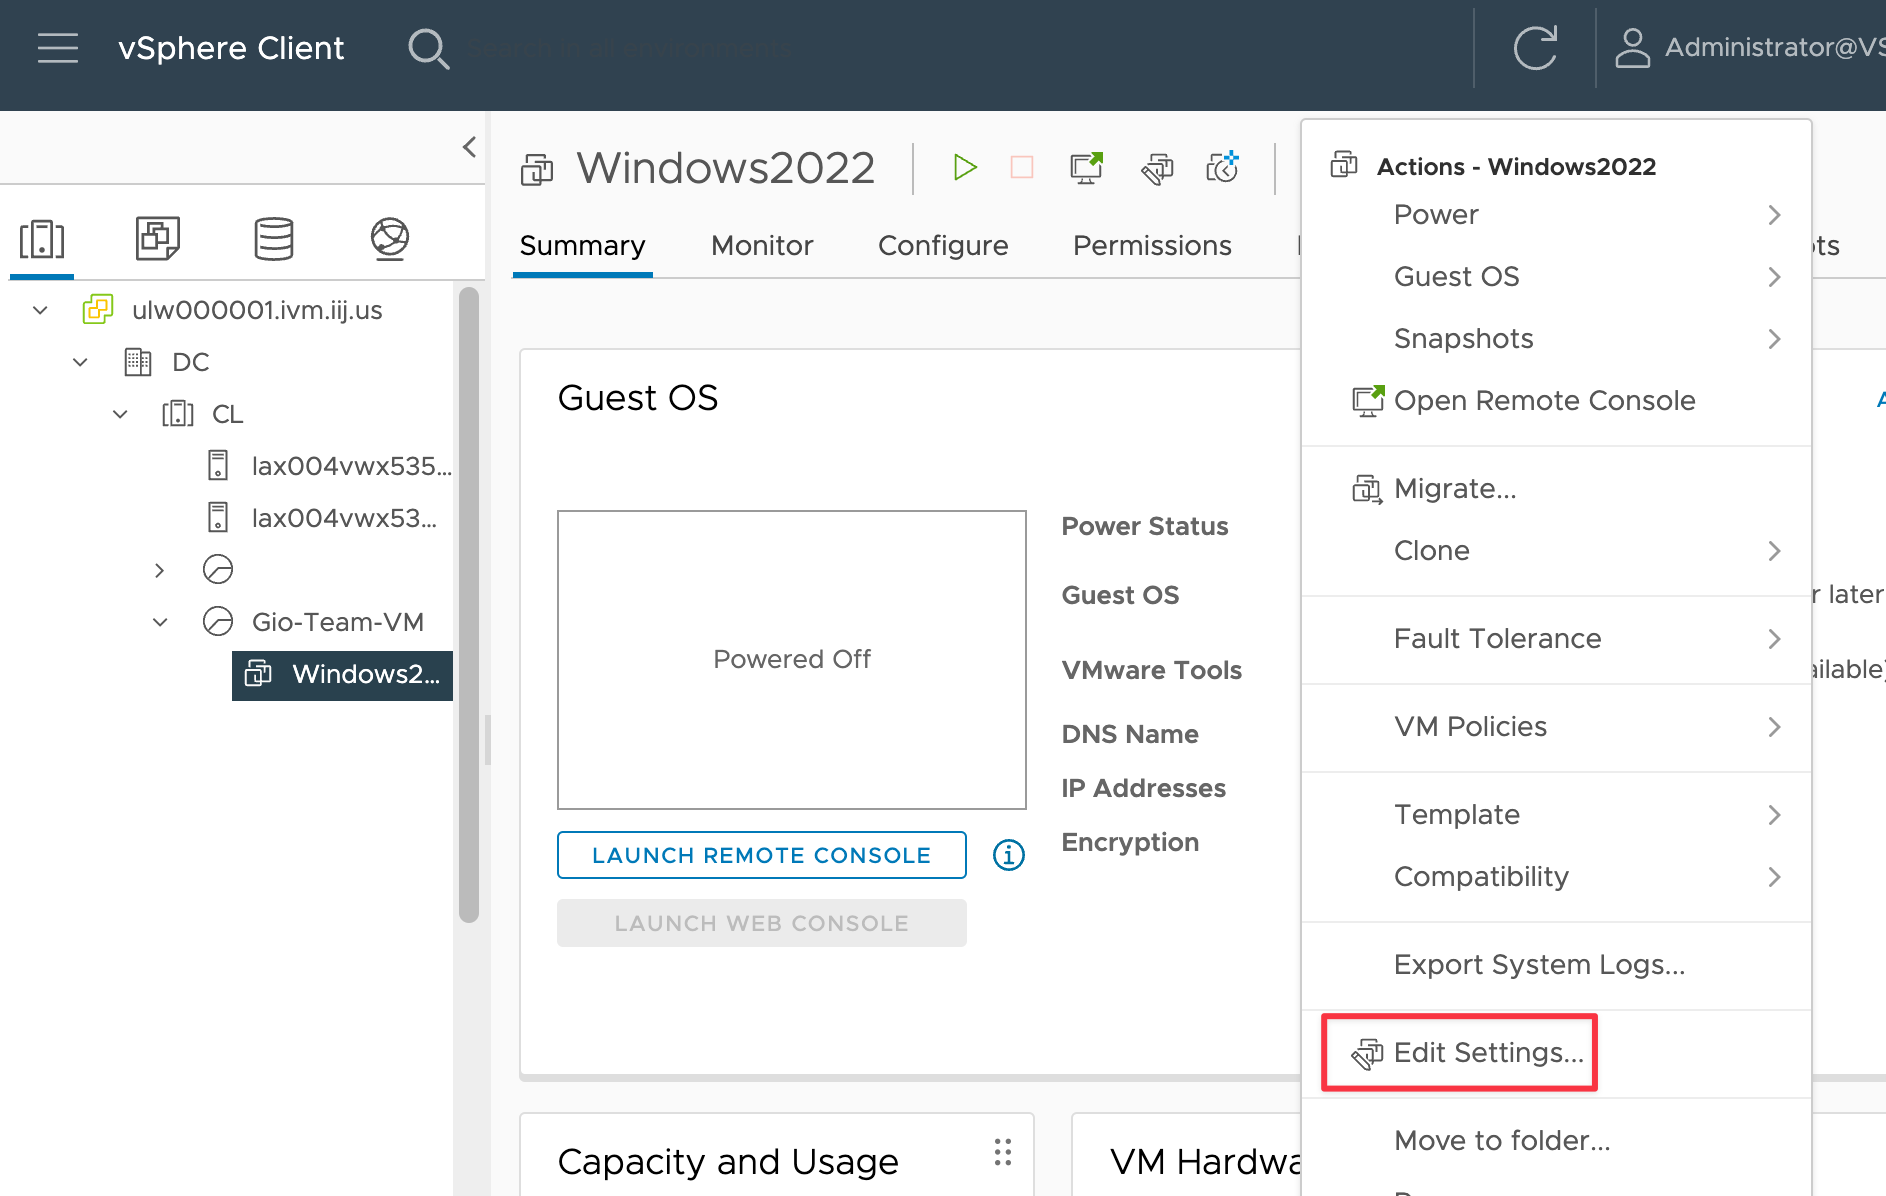Open the Administrator user menu
This screenshot has height=1196, width=1886.
[1748, 48]
